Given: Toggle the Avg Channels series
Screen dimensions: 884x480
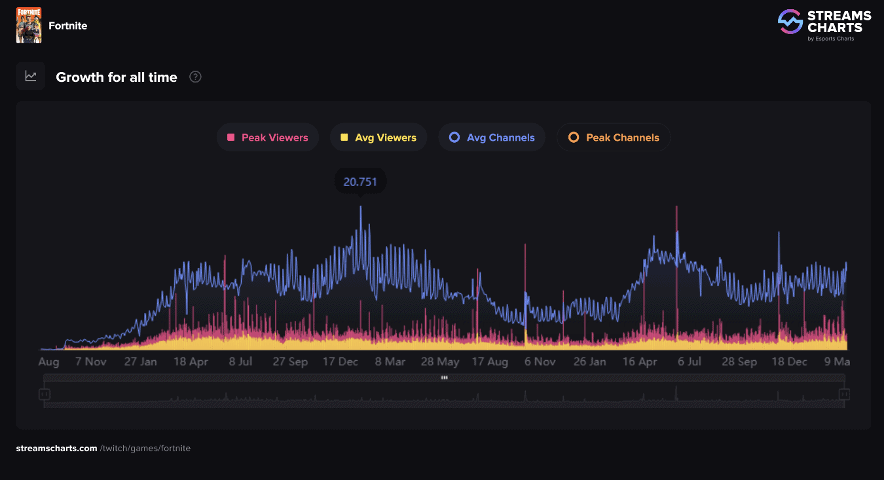Looking at the screenshot, I should coord(492,138).
